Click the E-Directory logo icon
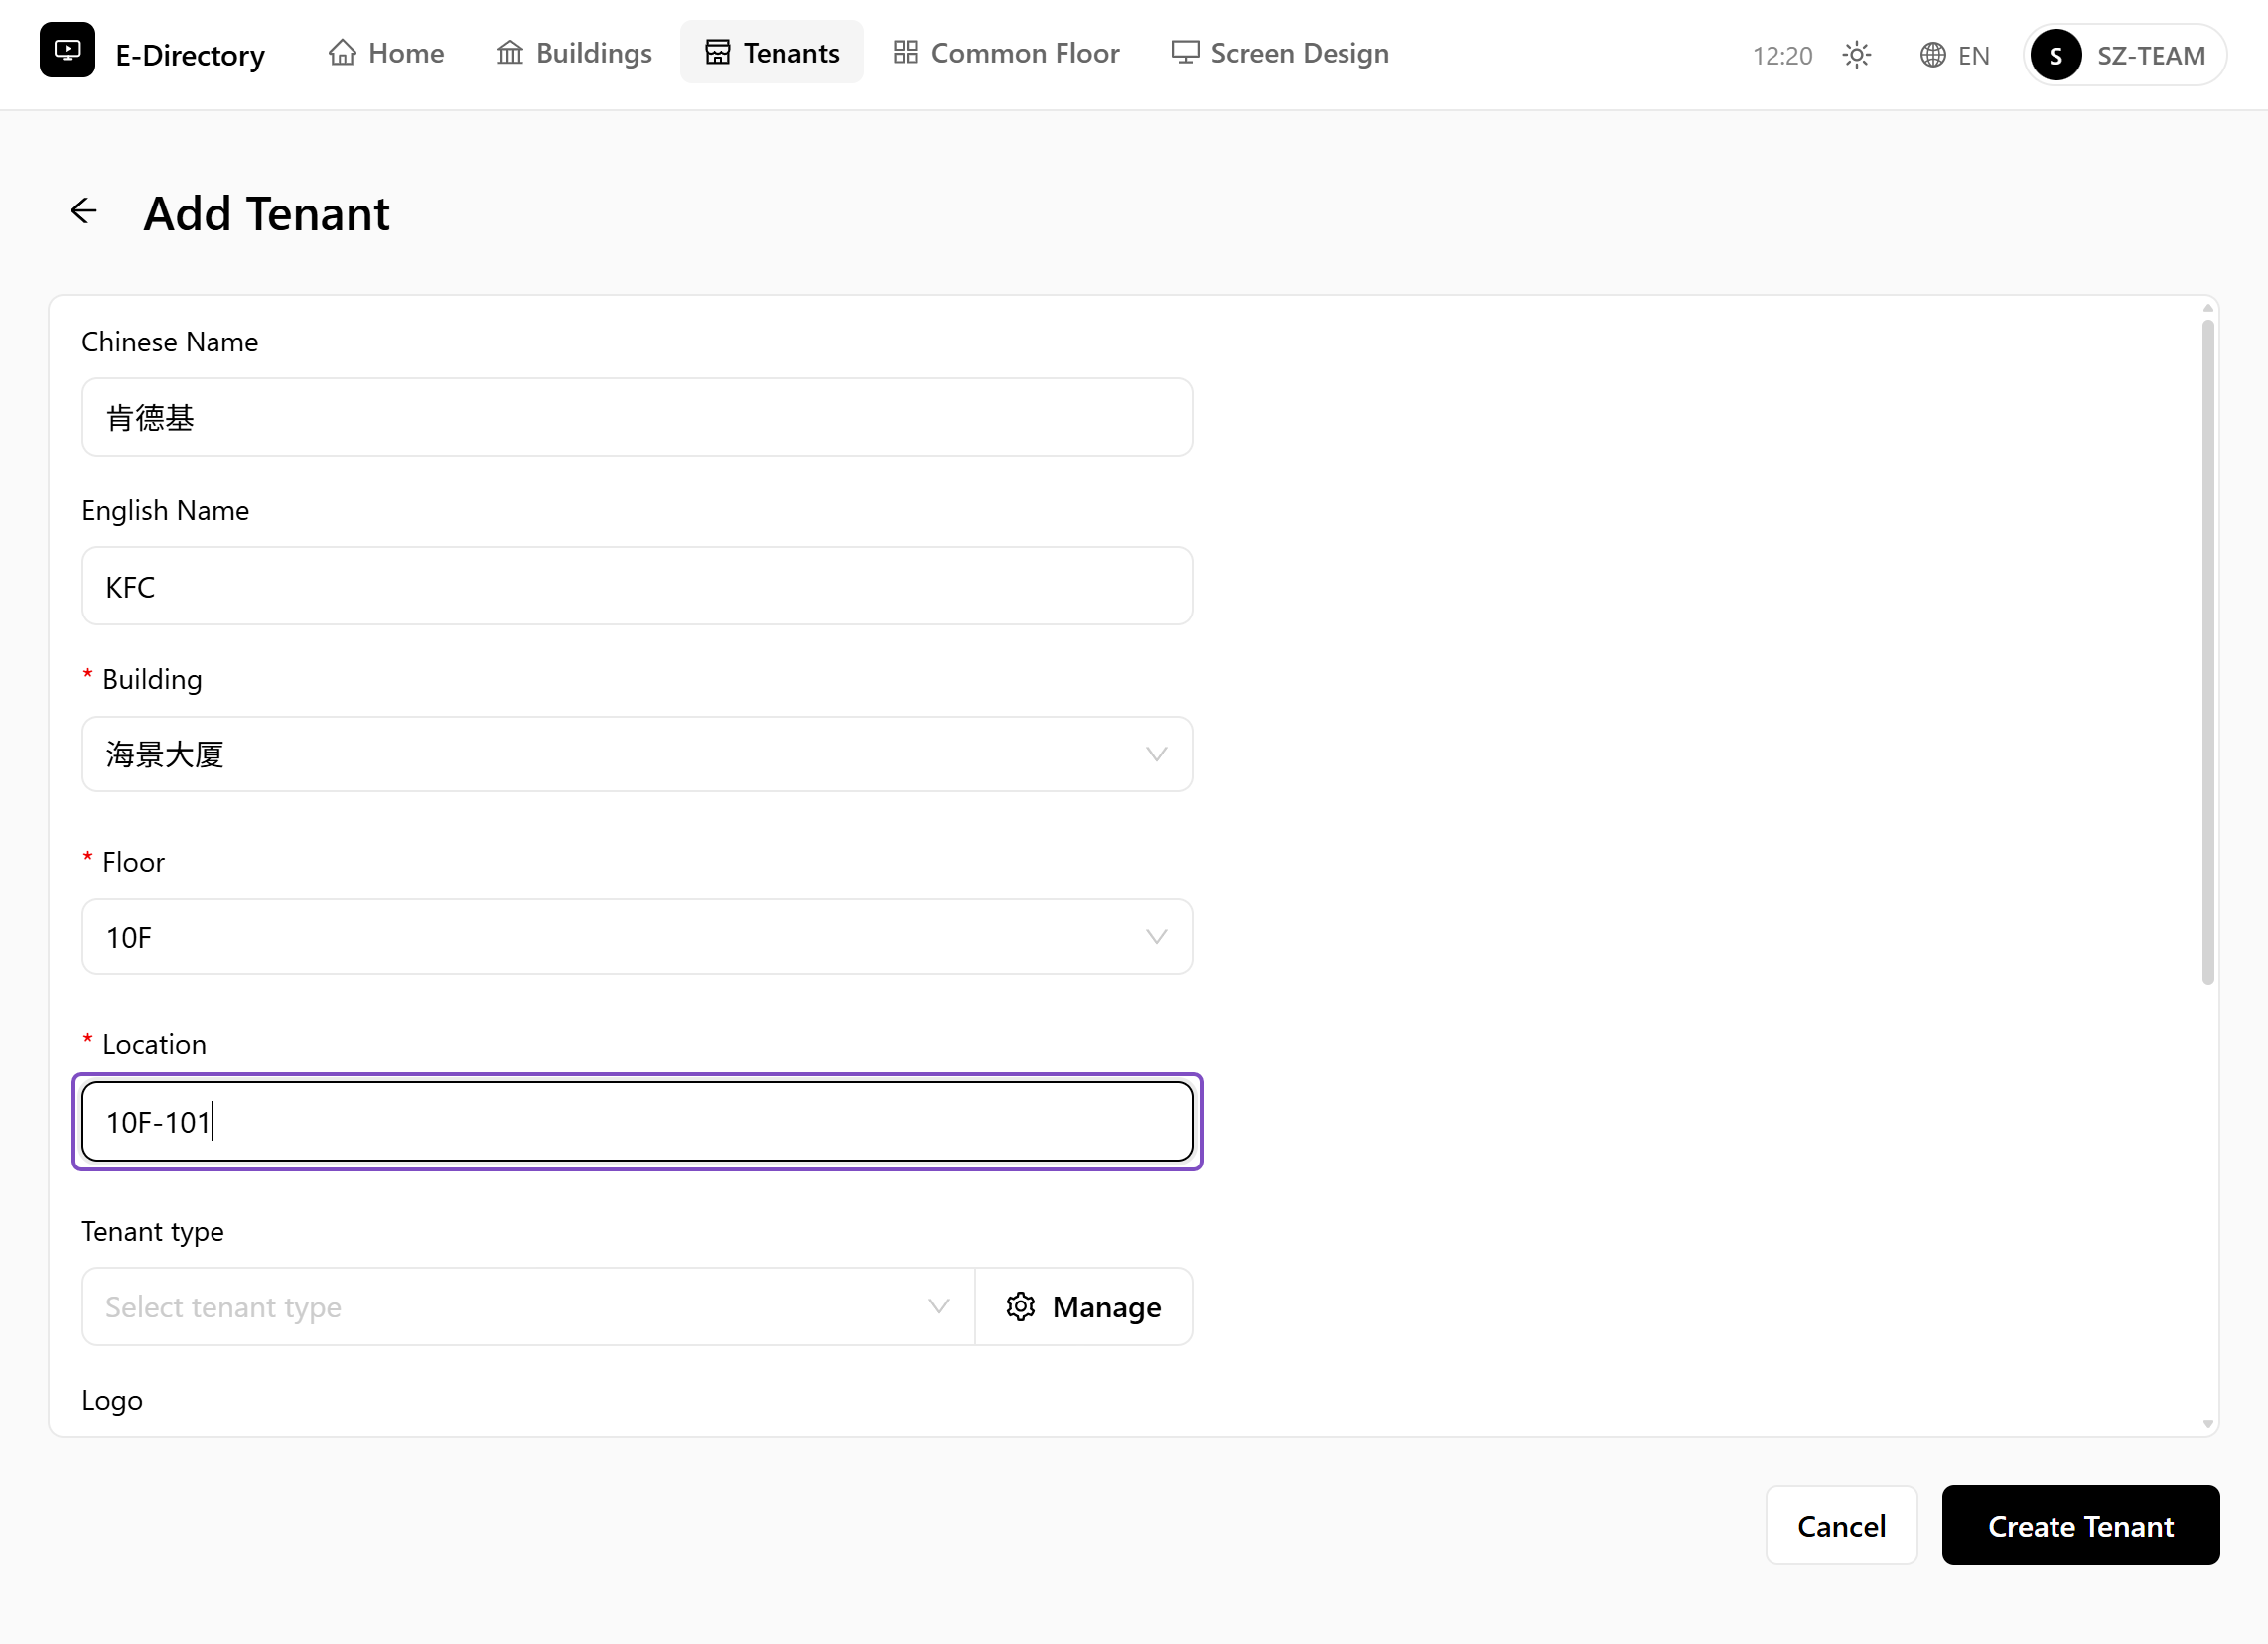 click(x=67, y=50)
